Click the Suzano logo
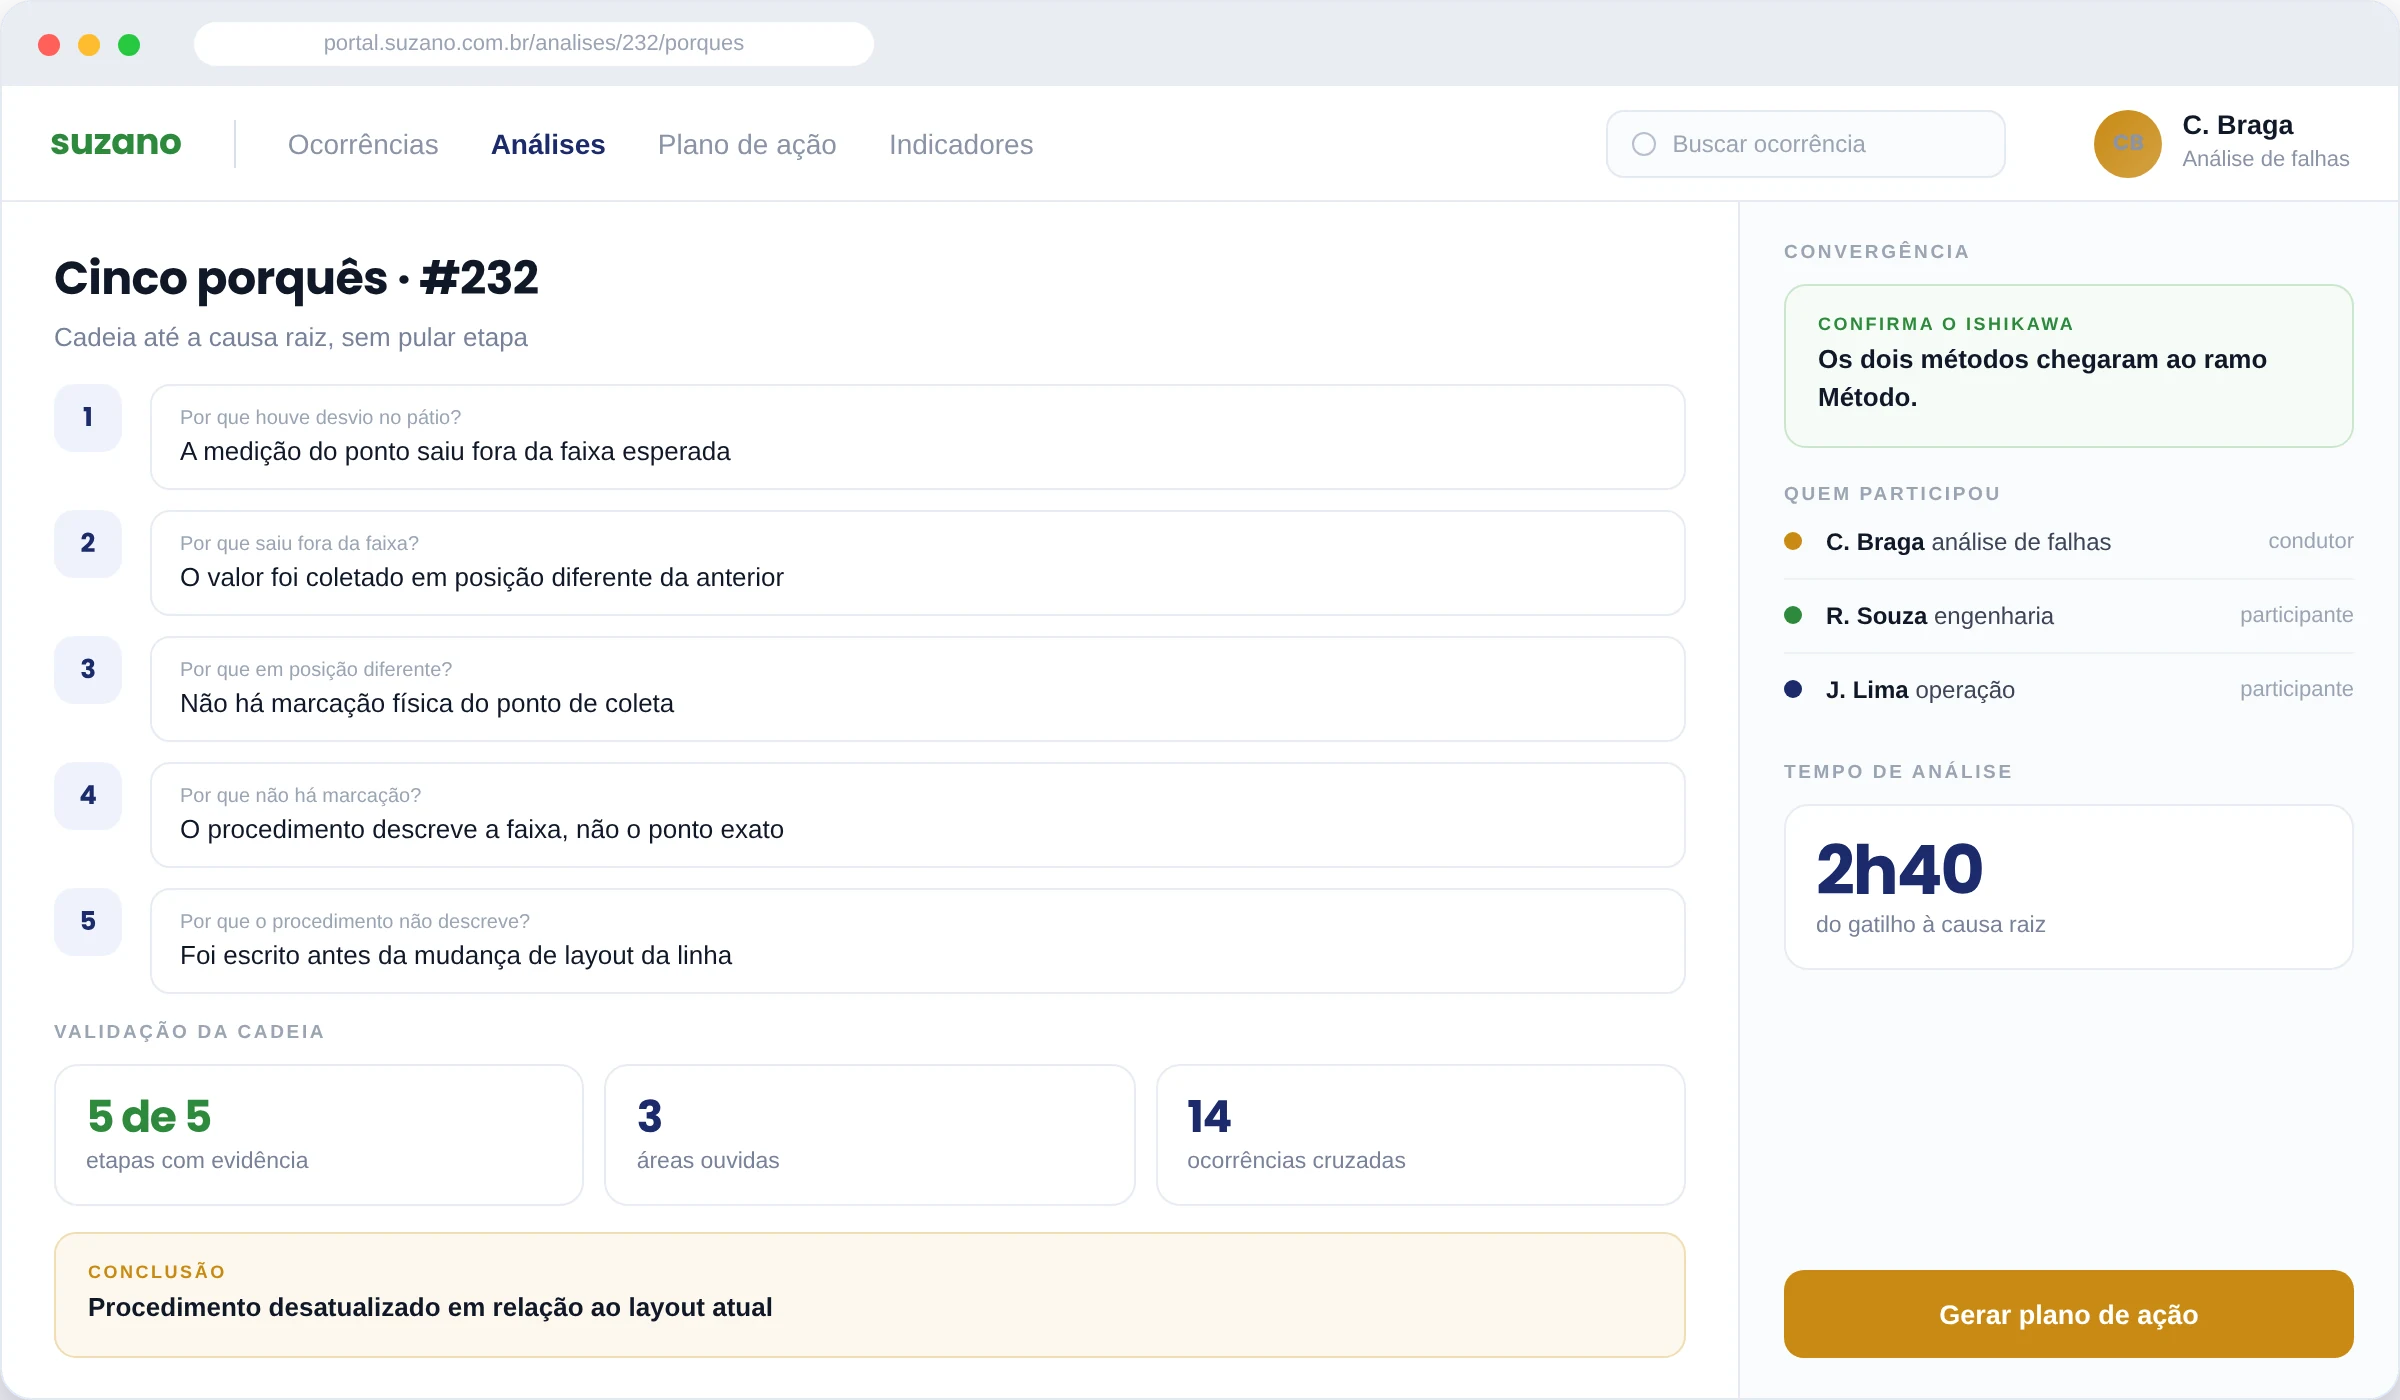The width and height of the screenshot is (2400, 1400). coord(116,144)
